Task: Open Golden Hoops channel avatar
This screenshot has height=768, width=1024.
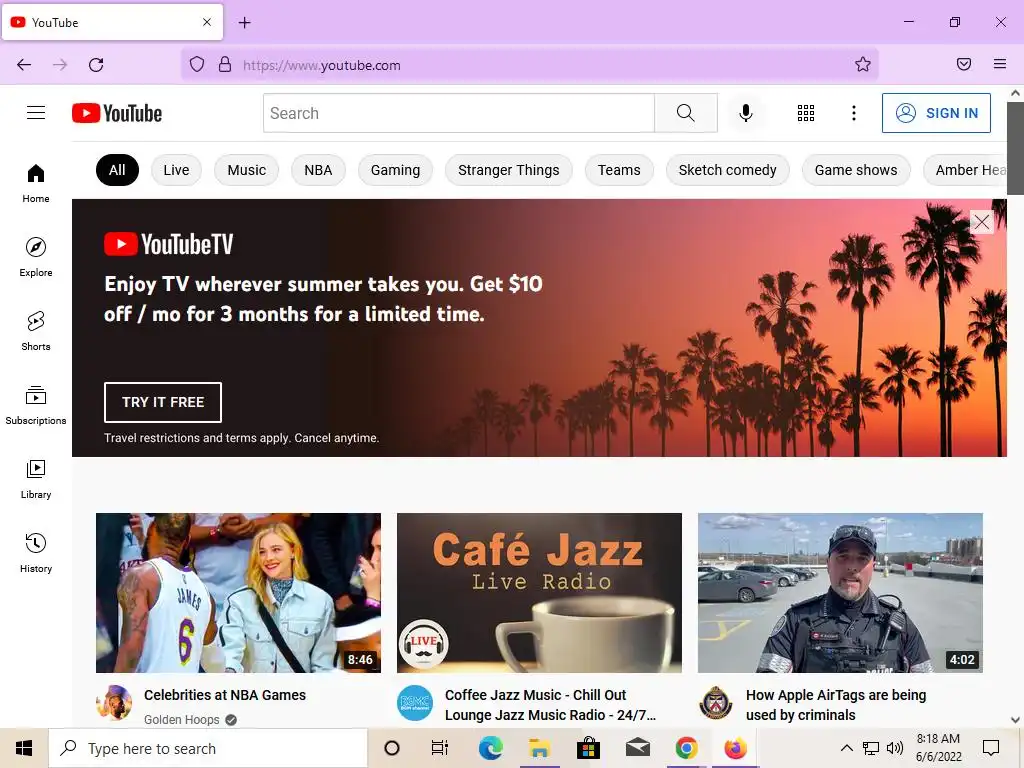Action: [x=114, y=703]
